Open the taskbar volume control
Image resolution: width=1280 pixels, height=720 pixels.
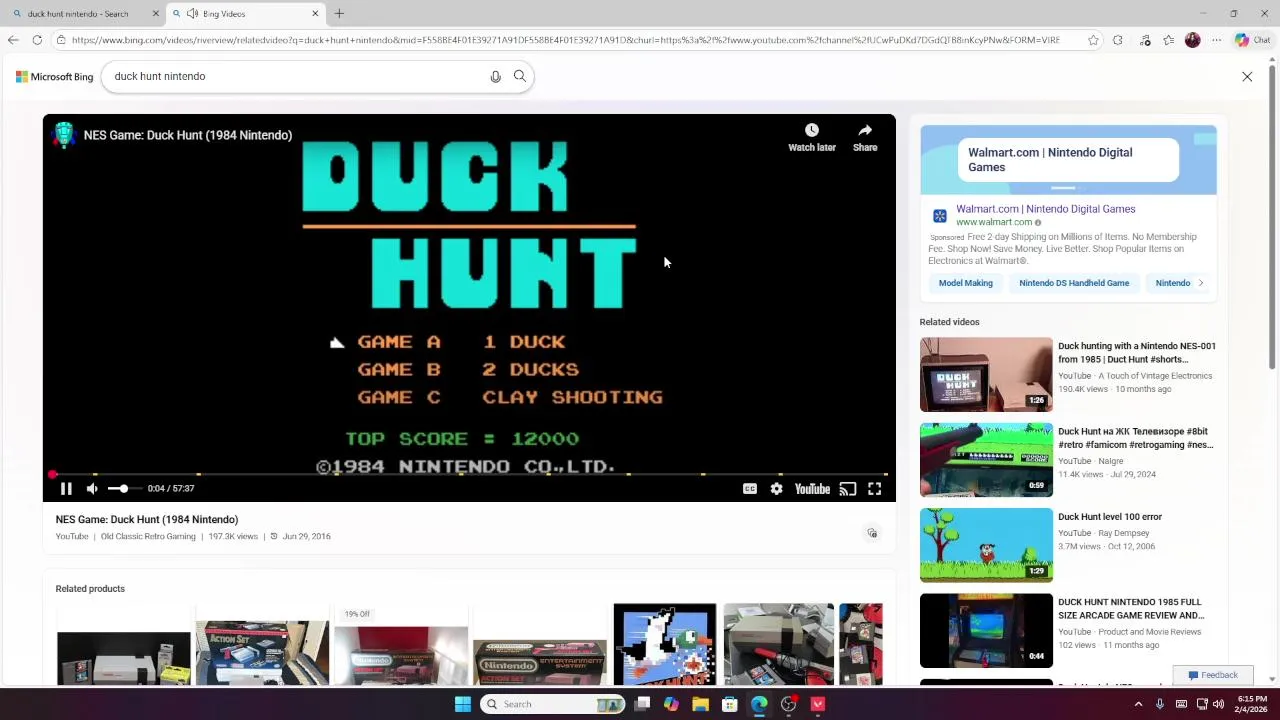[1218, 704]
